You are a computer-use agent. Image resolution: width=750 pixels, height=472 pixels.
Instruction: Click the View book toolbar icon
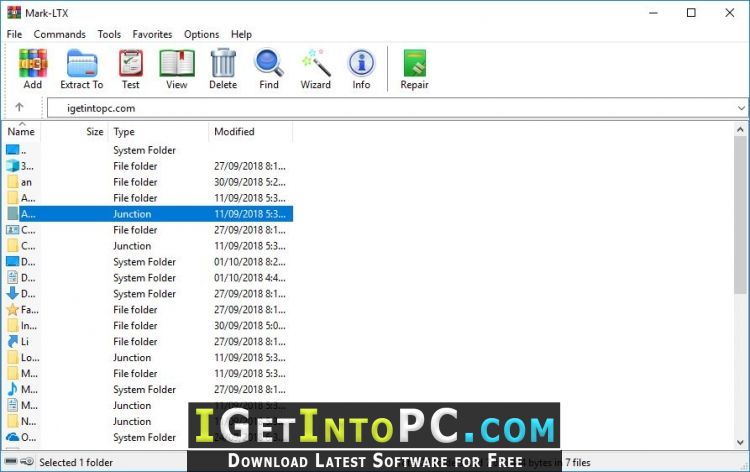[x=176, y=63]
